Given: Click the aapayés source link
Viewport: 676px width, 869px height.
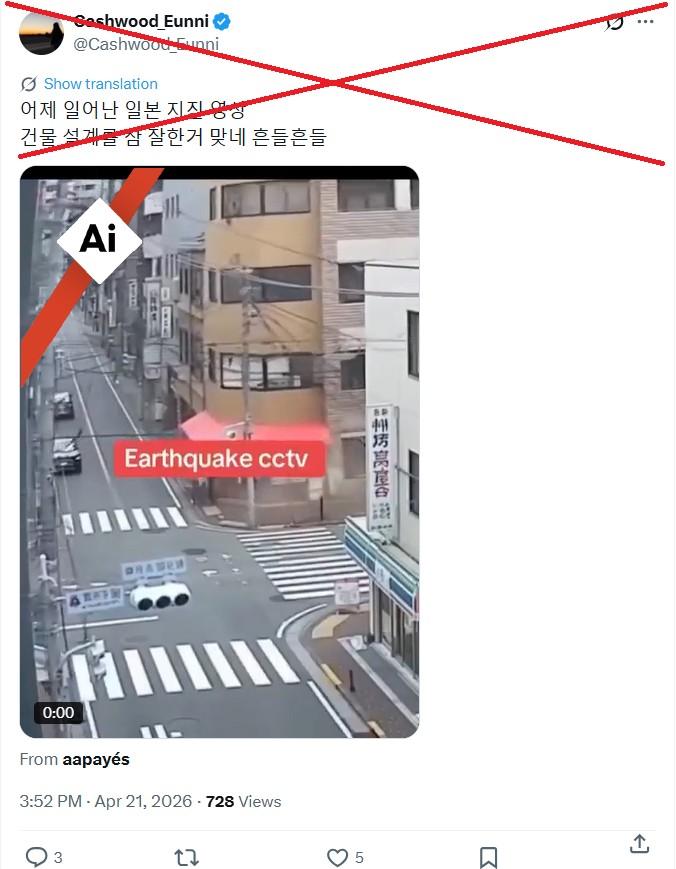Looking at the screenshot, I should (96, 759).
